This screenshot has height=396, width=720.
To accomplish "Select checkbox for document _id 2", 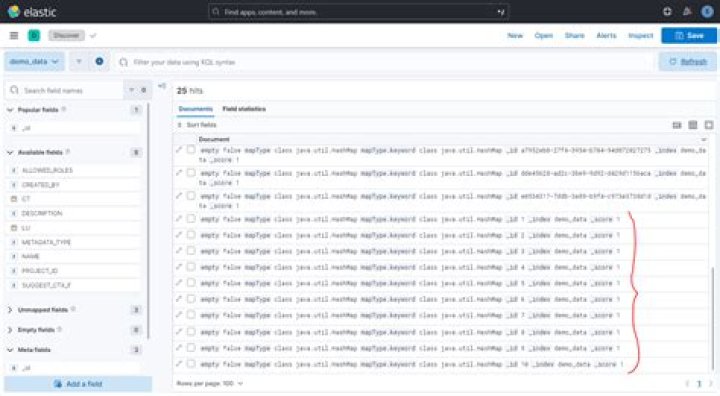I will (191, 235).
